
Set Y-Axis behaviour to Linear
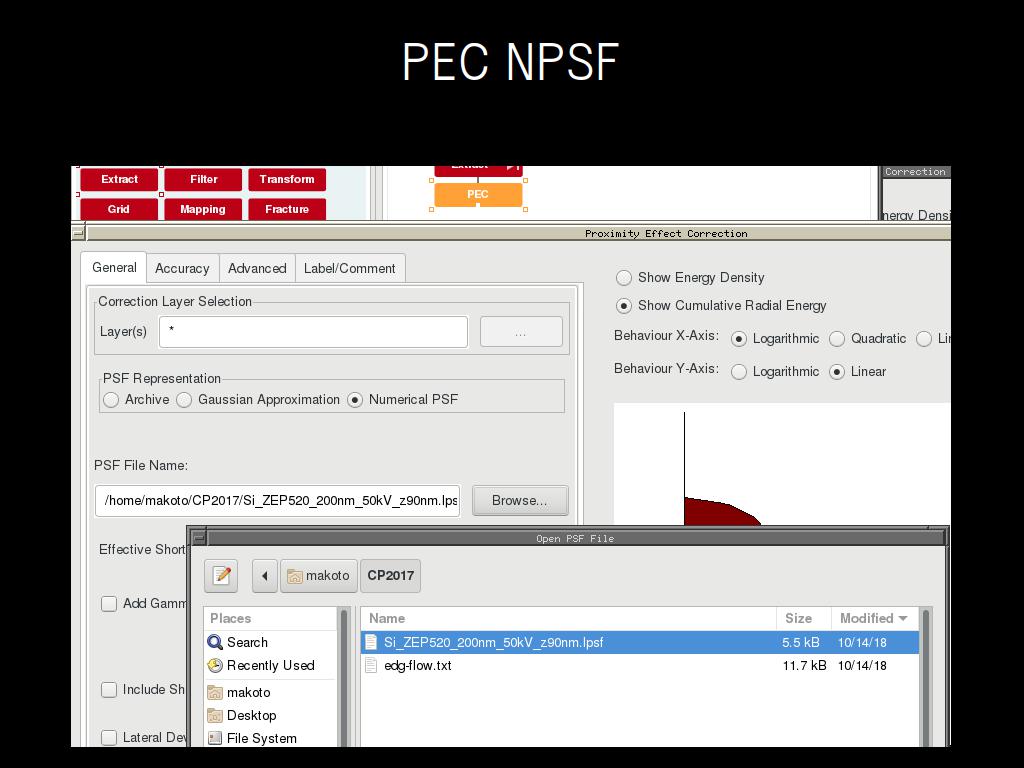pos(837,372)
